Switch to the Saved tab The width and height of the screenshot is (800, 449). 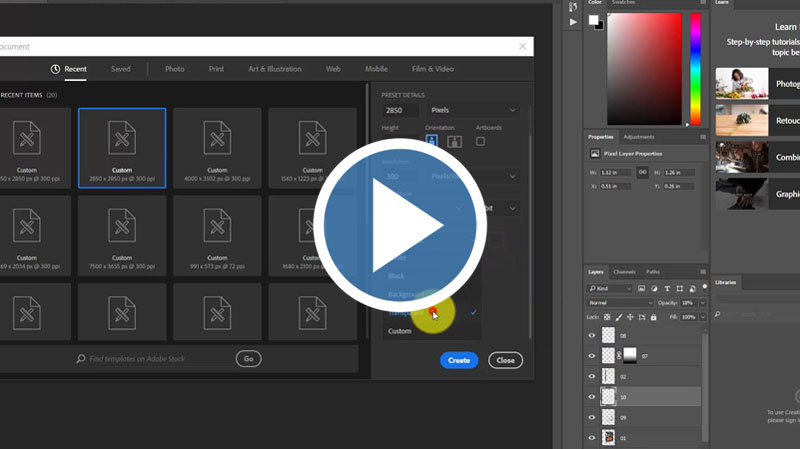[x=120, y=69]
